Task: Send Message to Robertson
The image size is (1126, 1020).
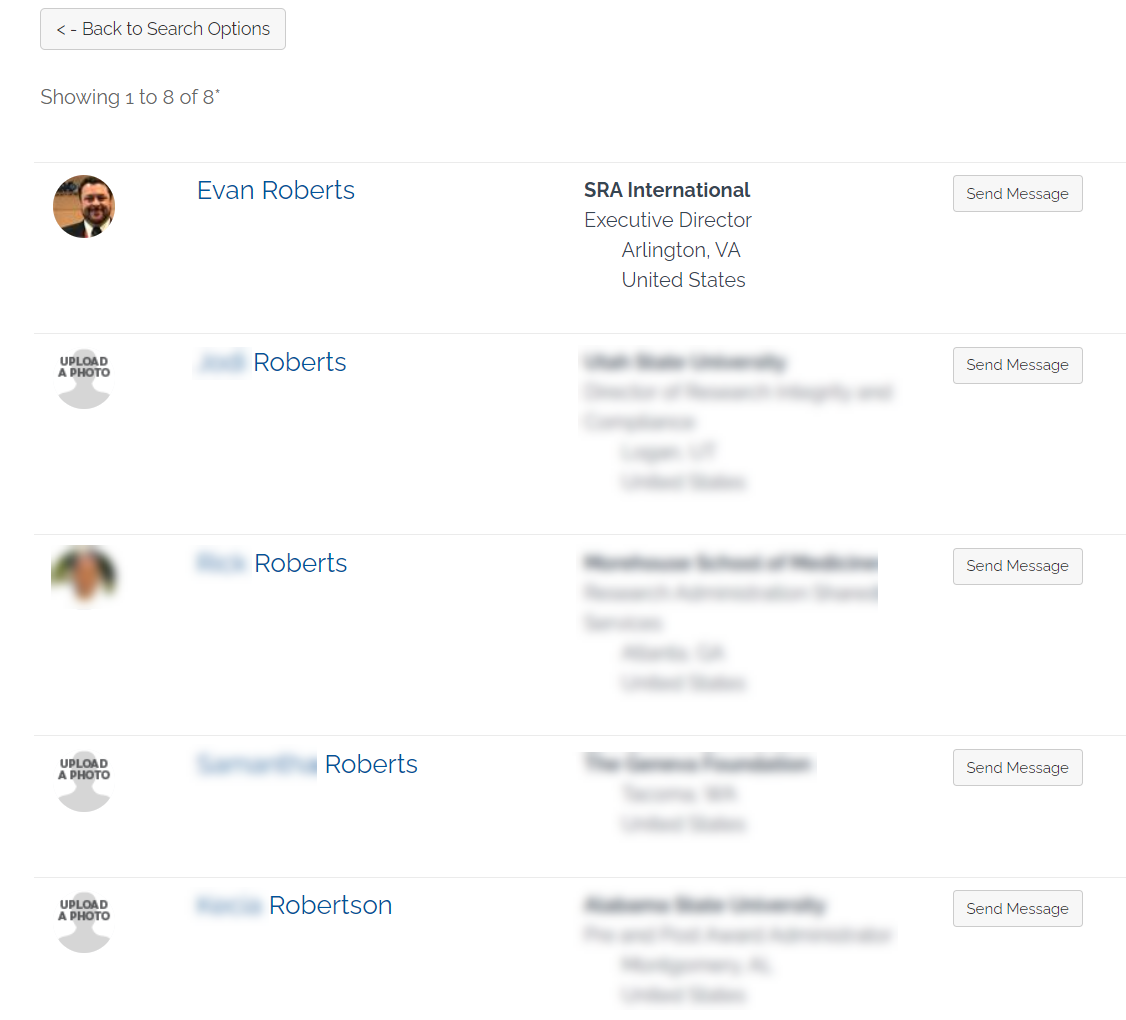Action: 1017,909
